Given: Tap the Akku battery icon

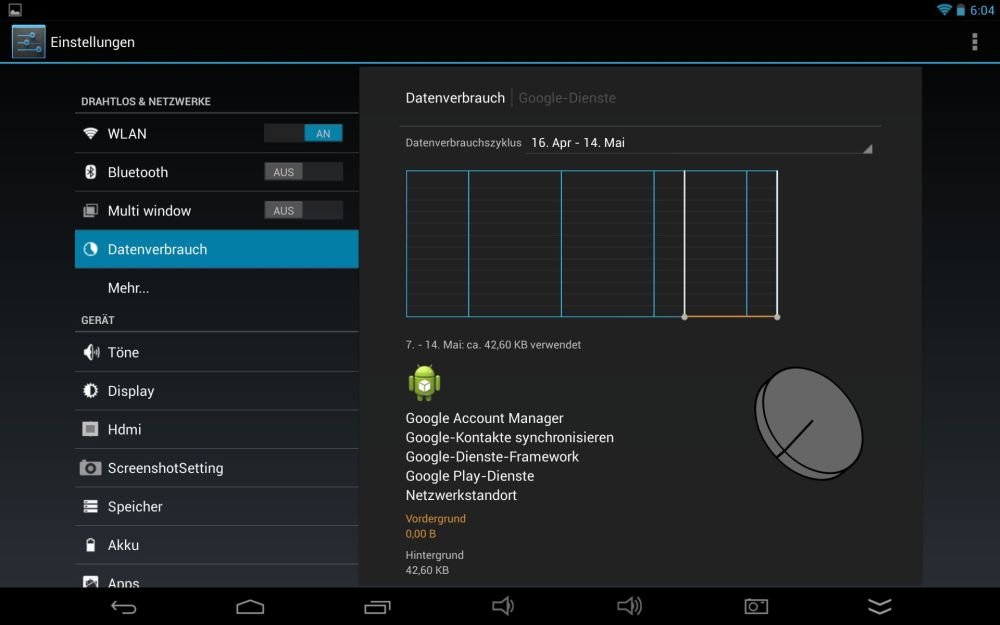Looking at the screenshot, I should tap(91, 545).
